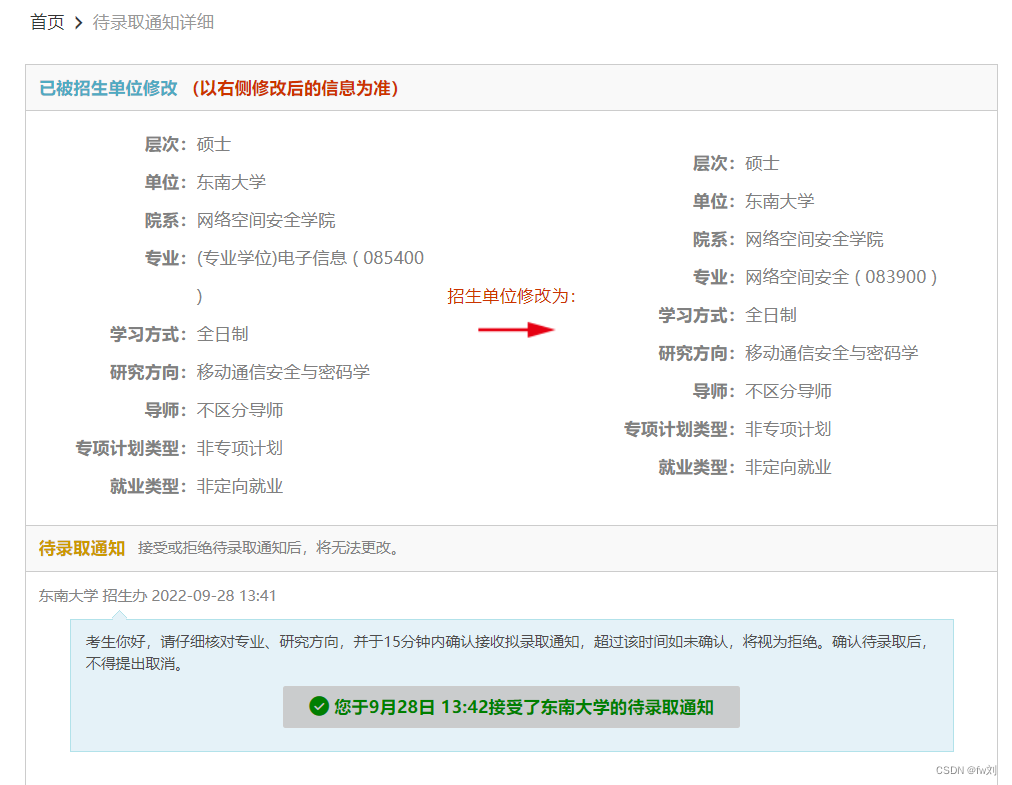Click the accepted-notice banner 您于9月28日 13:42接受了

point(511,707)
